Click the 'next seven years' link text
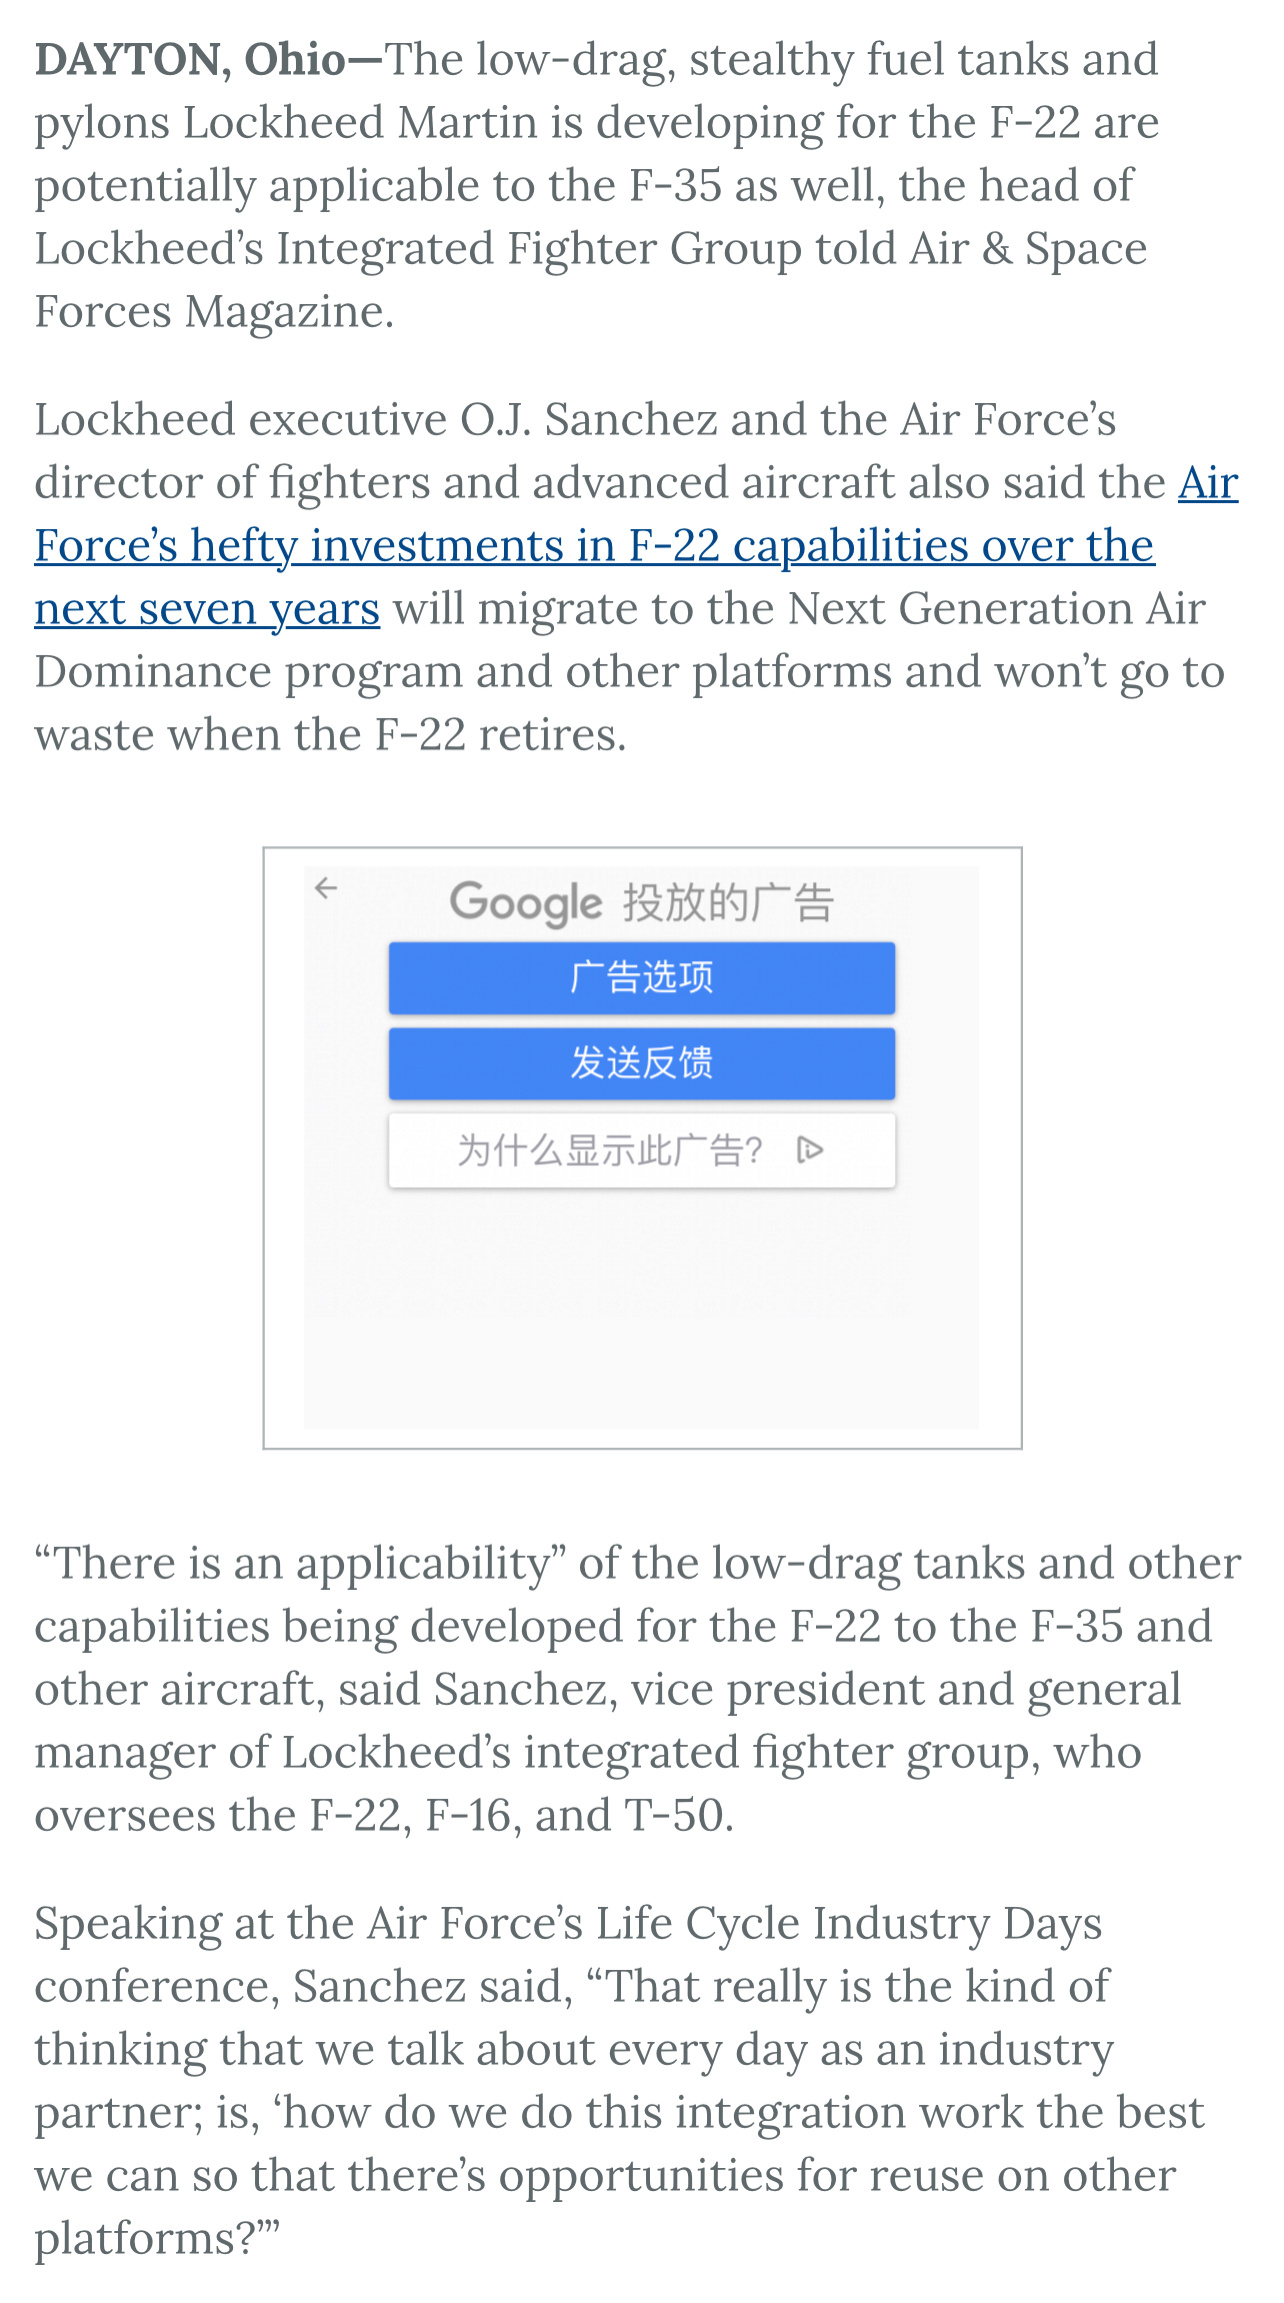 coord(207,609)
